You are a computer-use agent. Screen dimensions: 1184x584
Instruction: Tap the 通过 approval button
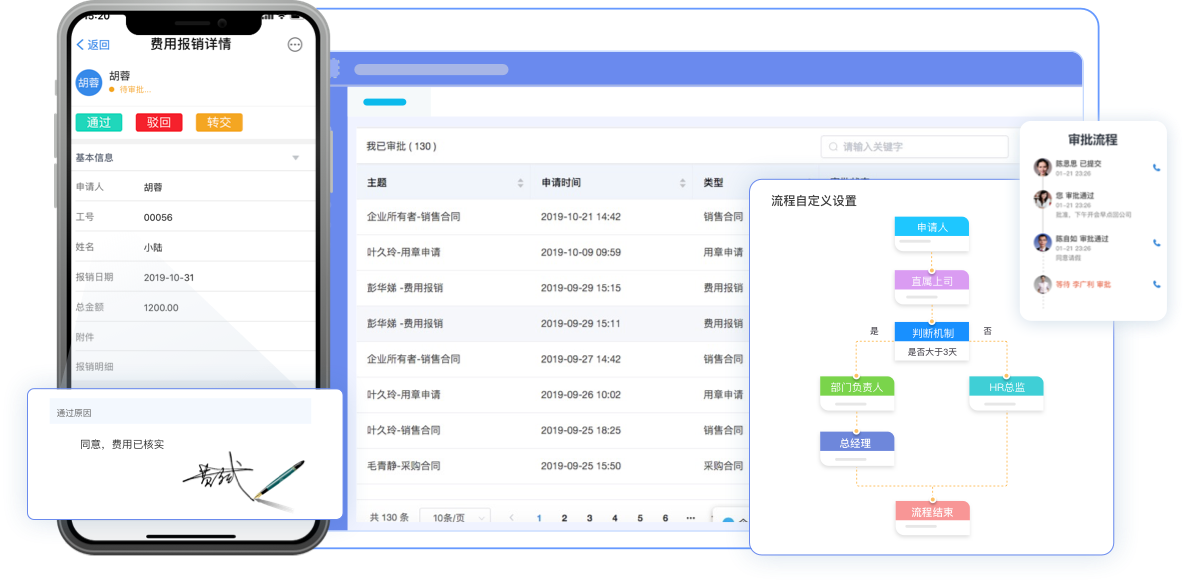(98, 121)
